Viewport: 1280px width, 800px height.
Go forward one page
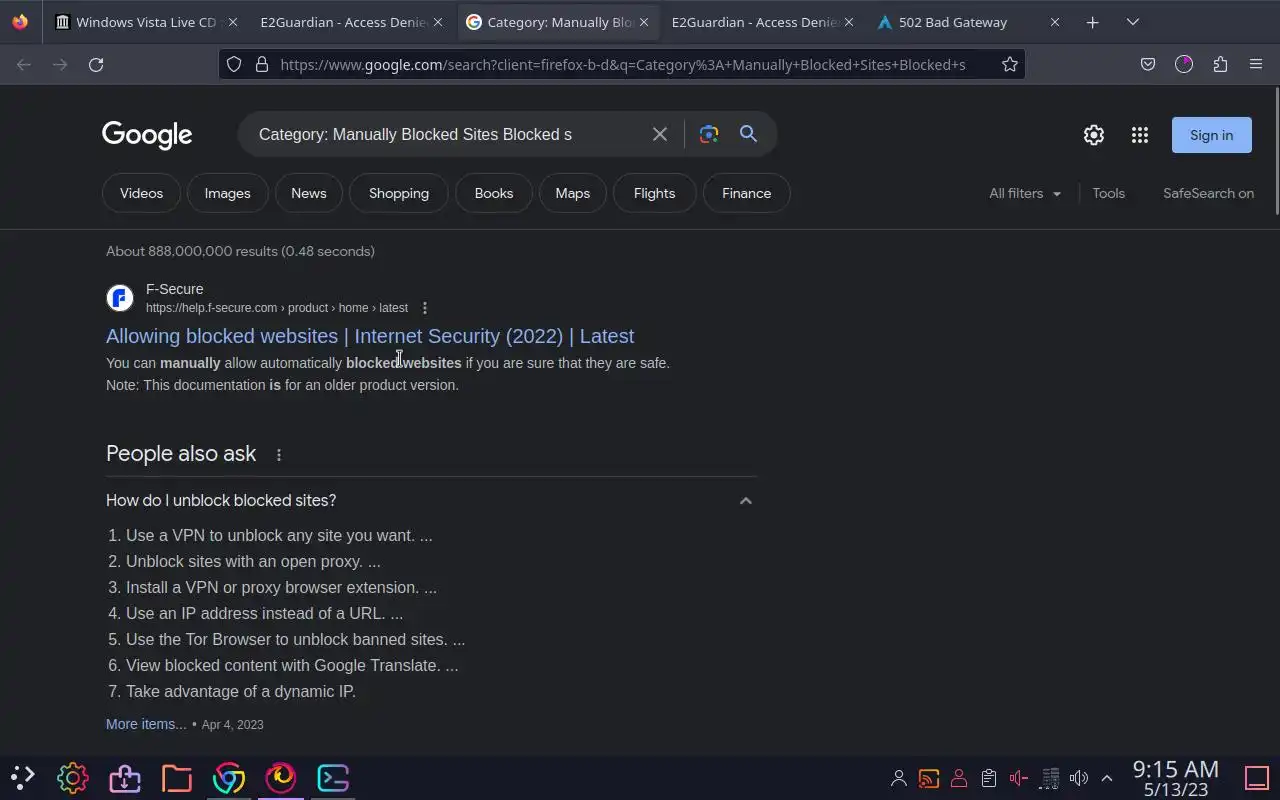tap(60, 64)
